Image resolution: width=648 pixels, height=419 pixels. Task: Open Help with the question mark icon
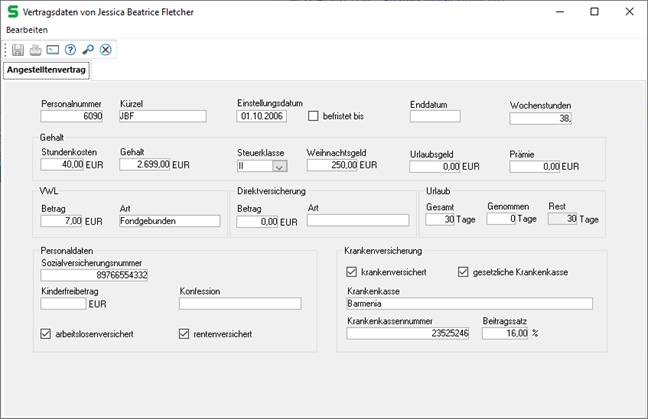(70, 49)
